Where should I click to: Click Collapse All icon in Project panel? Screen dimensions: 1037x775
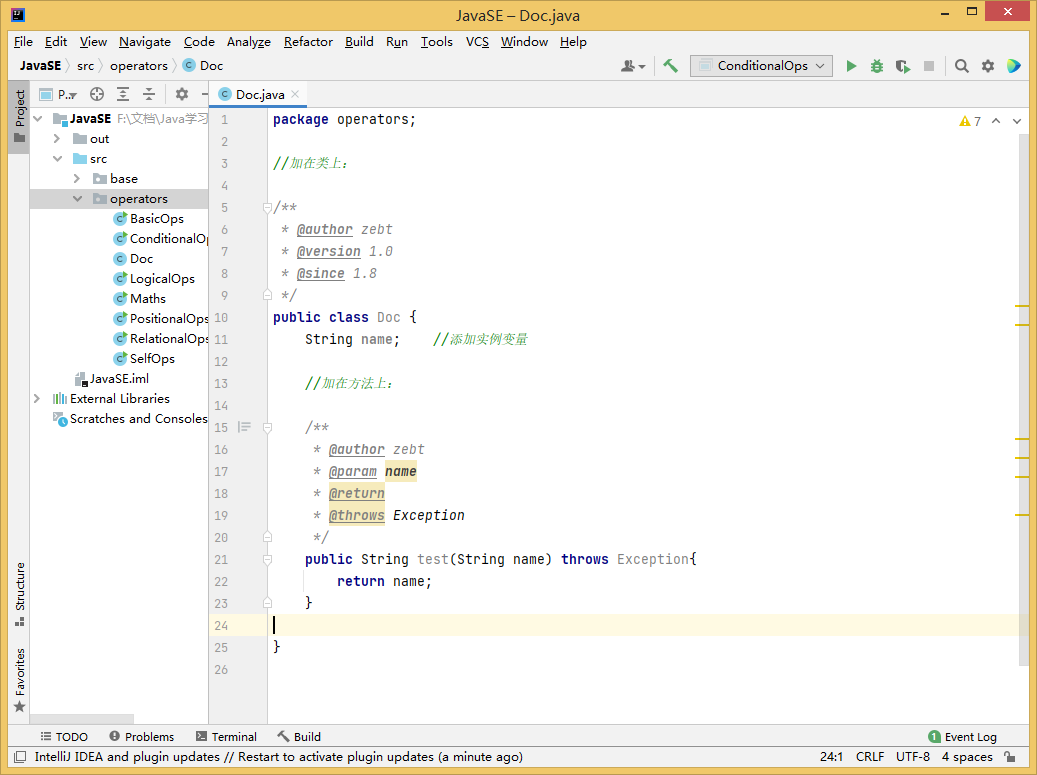pyautogui.click(x=149, y=94)
